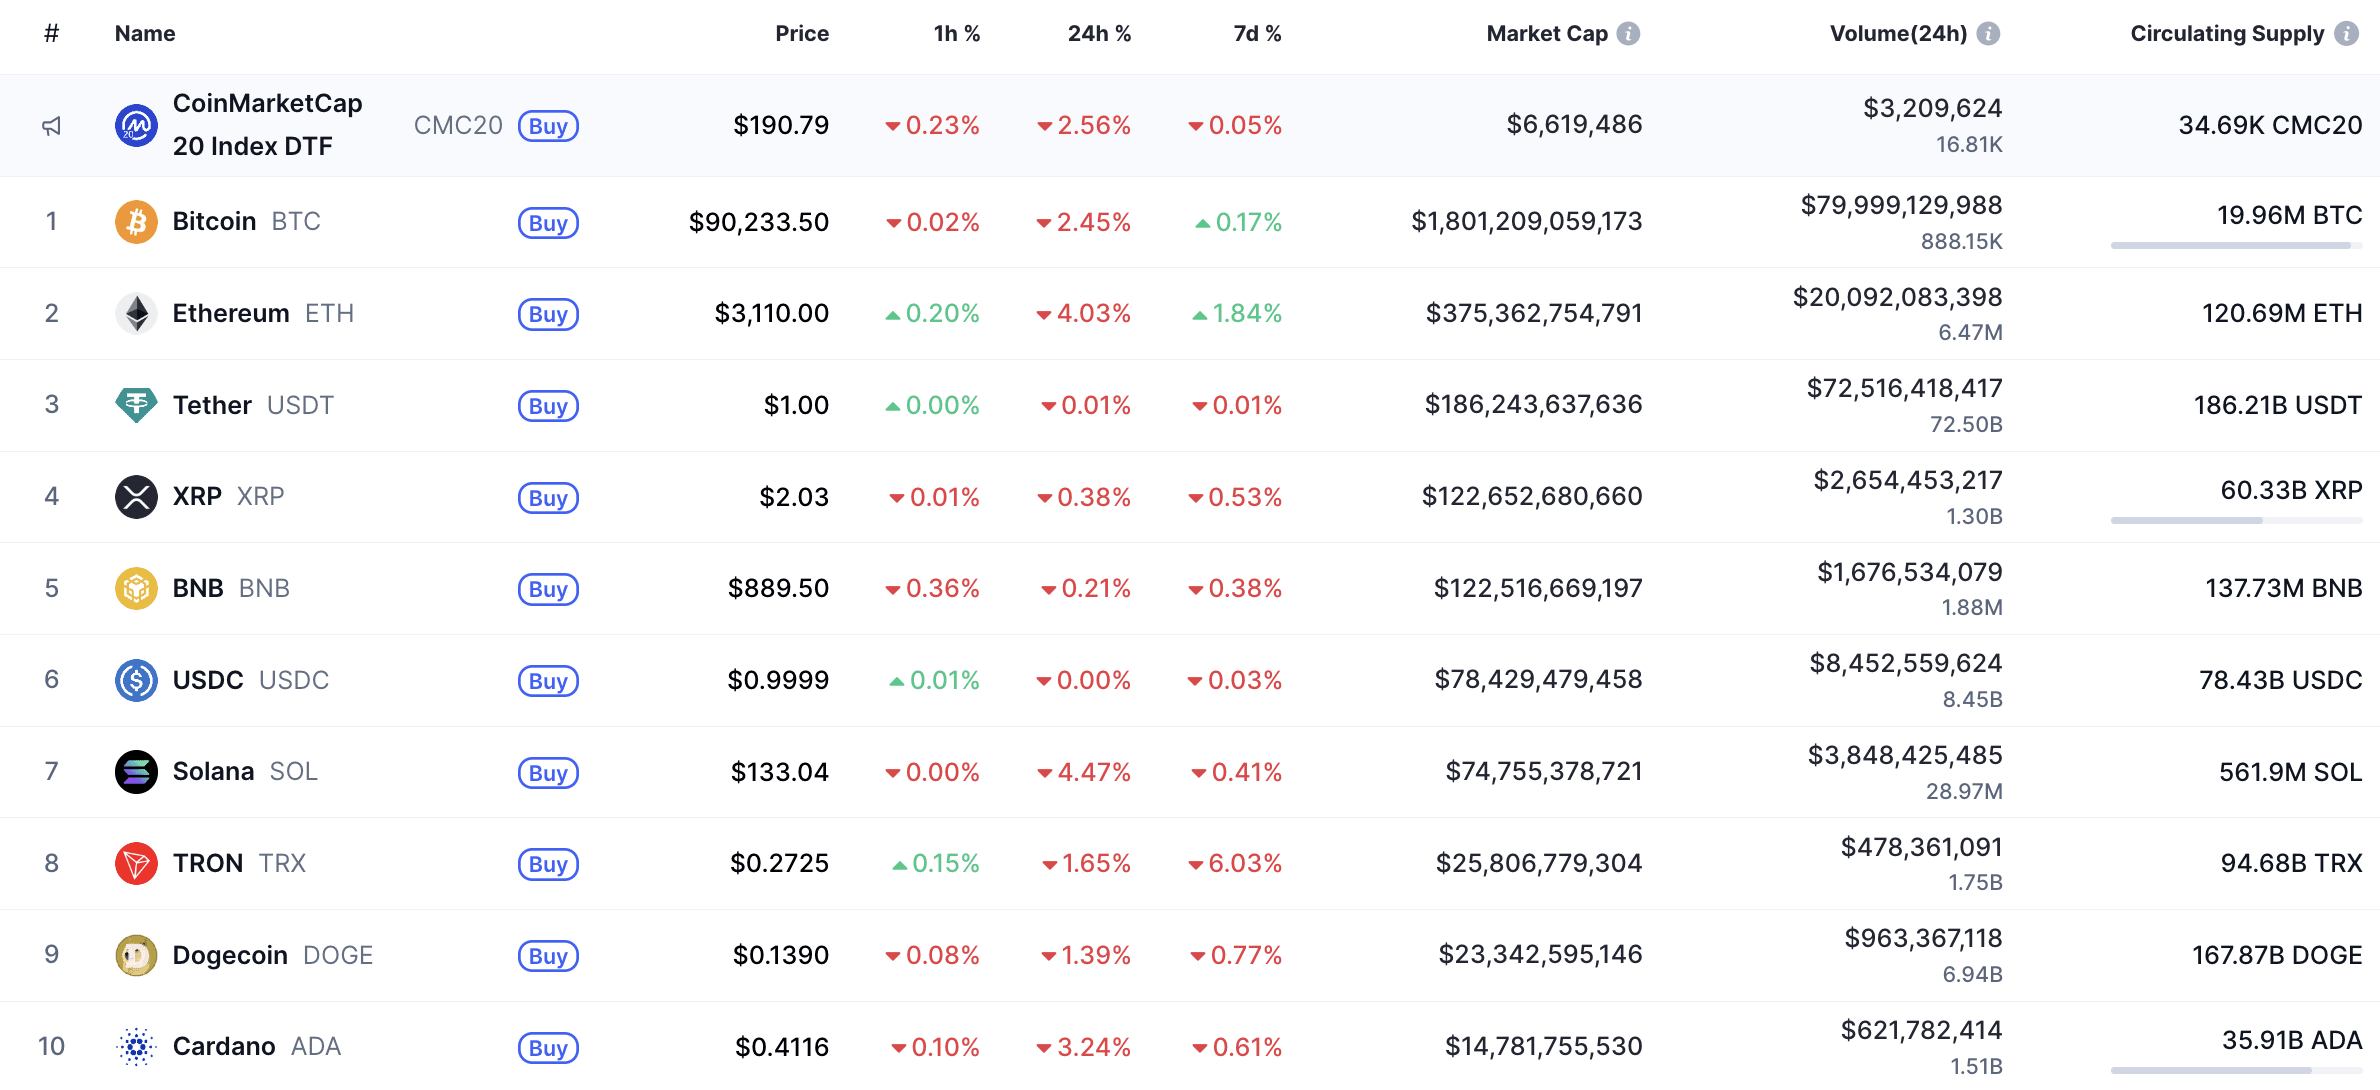Image resolution: width=2380 pixels, height=1090 pixels.
Task: Open the Market Cap info tooltip icon
Action: pos(1629,32)
